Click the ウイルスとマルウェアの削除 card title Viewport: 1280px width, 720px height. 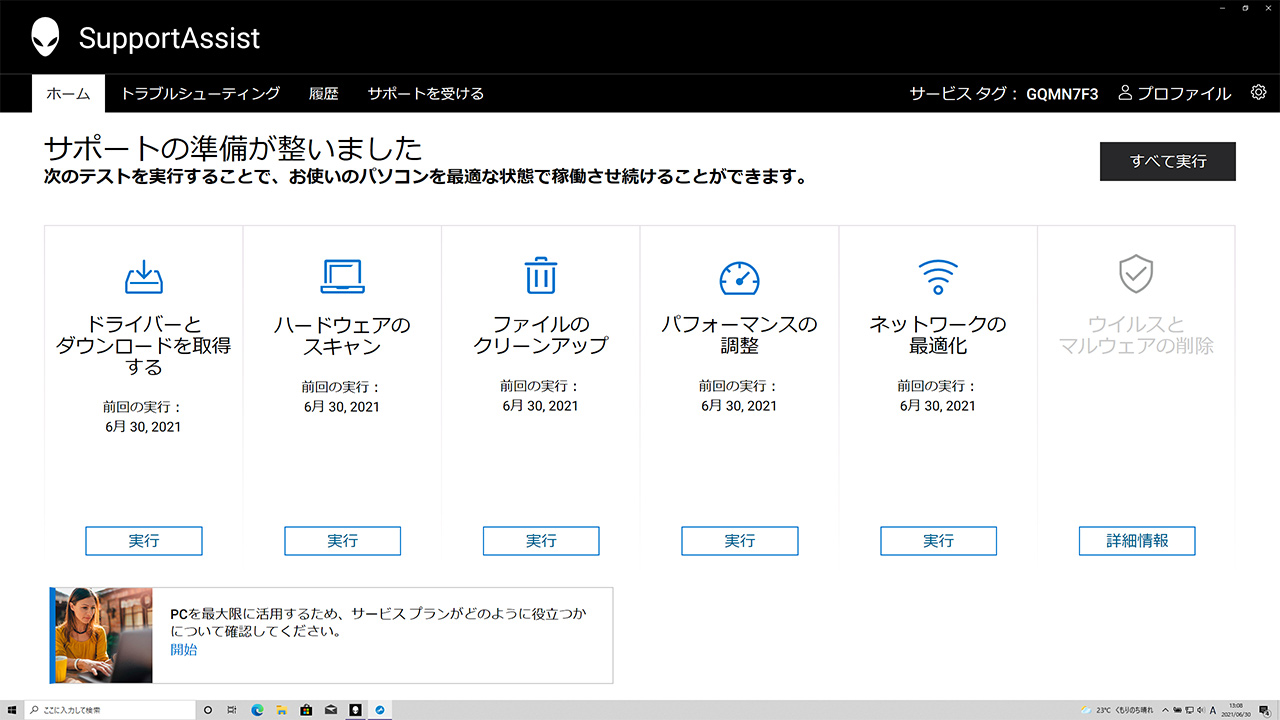pyautogui.click(x=1137, y=335)
